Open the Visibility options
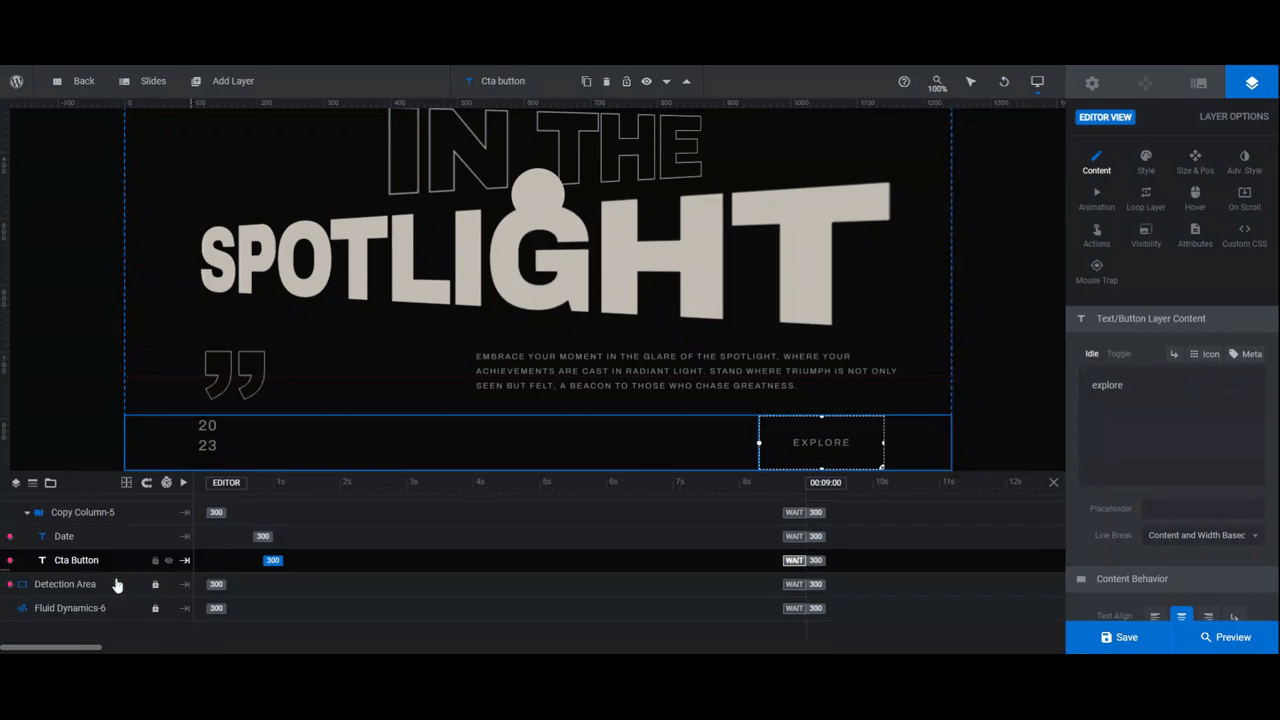 point(1146,236)
